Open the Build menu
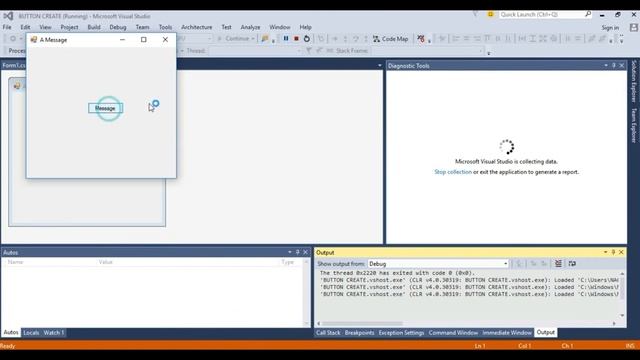 pos(94,27)
